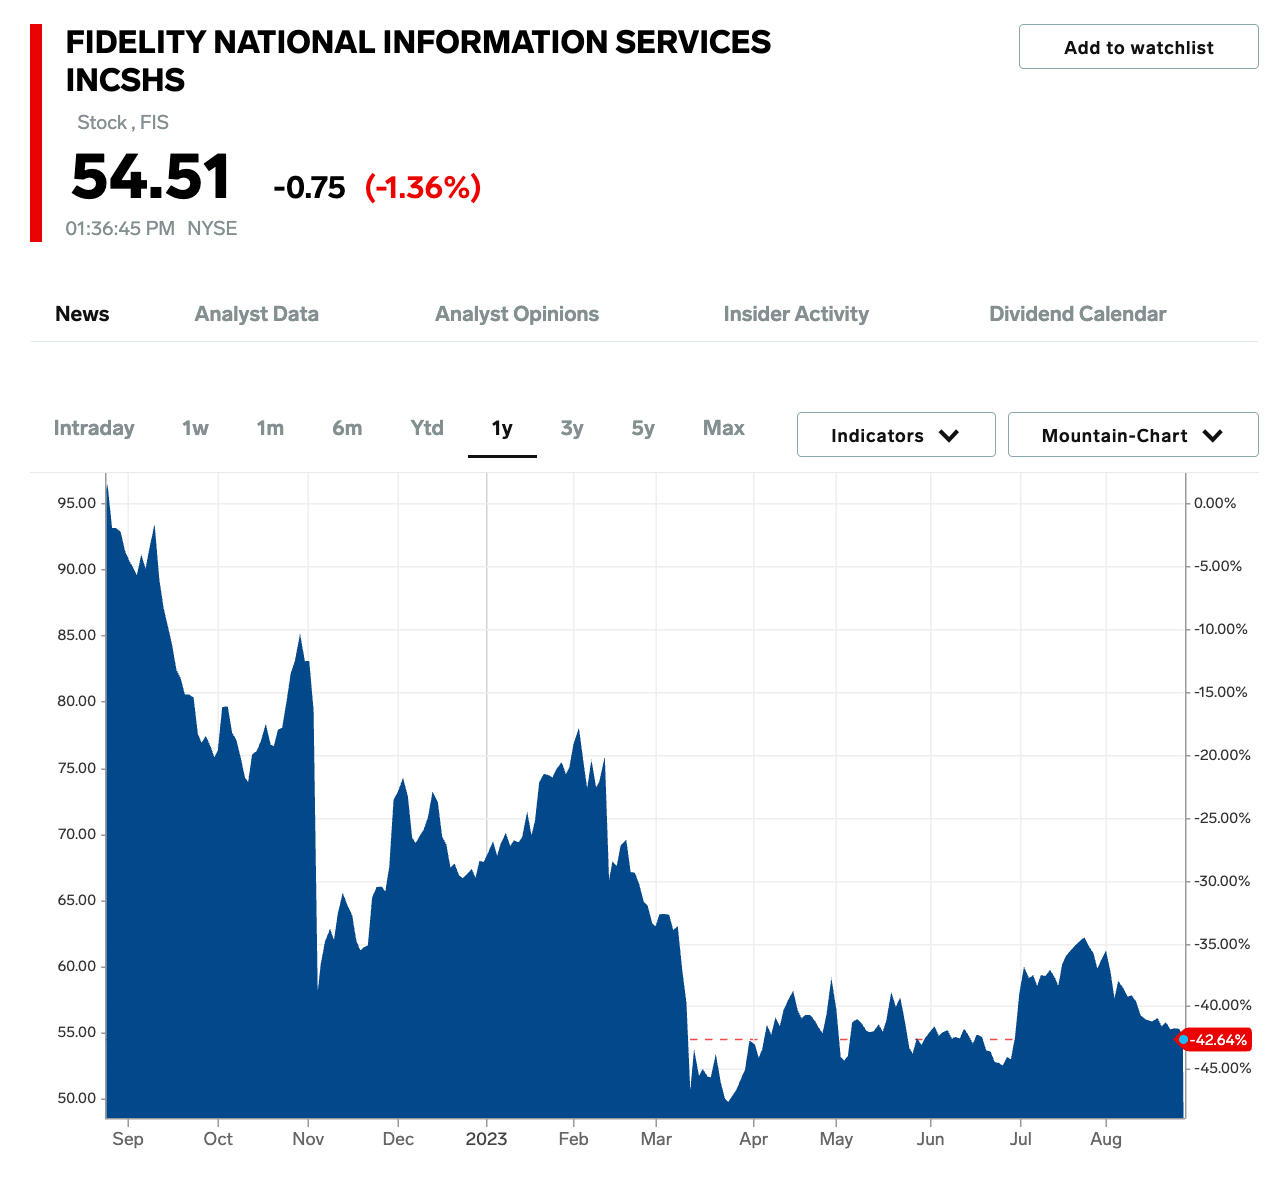
Task: Click the 0.00% axis label
Action: pyautogui.click(x=1215, y=503)
